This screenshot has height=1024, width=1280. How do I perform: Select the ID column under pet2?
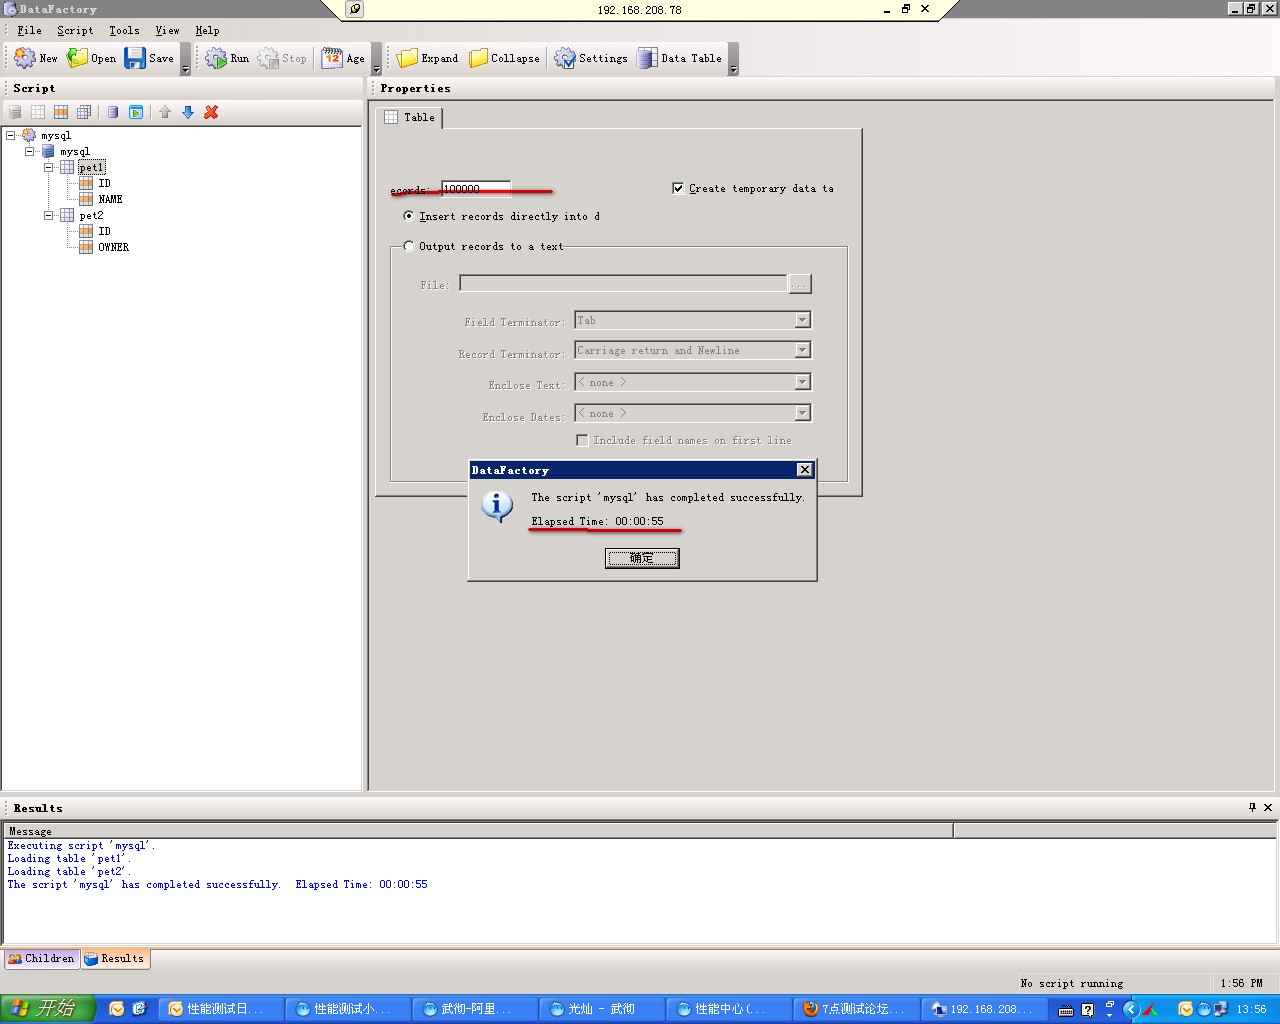pos(104,231)
